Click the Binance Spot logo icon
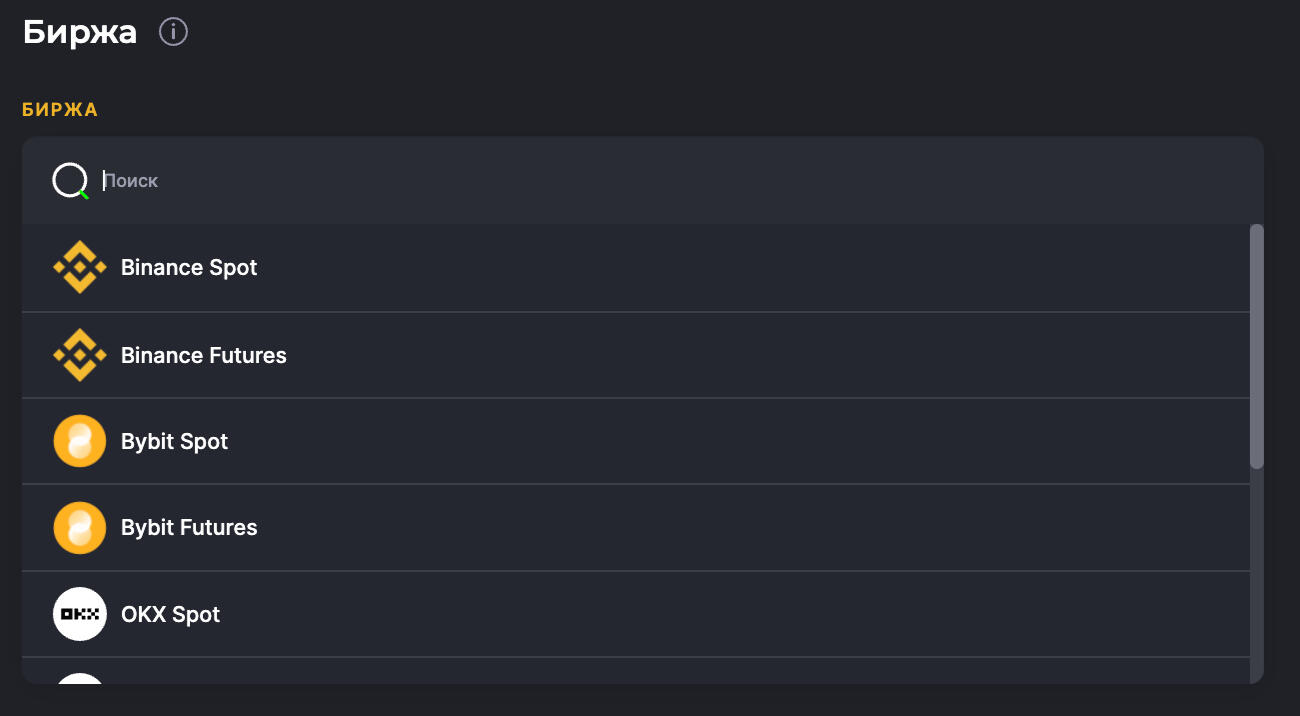 click(79, 268)
